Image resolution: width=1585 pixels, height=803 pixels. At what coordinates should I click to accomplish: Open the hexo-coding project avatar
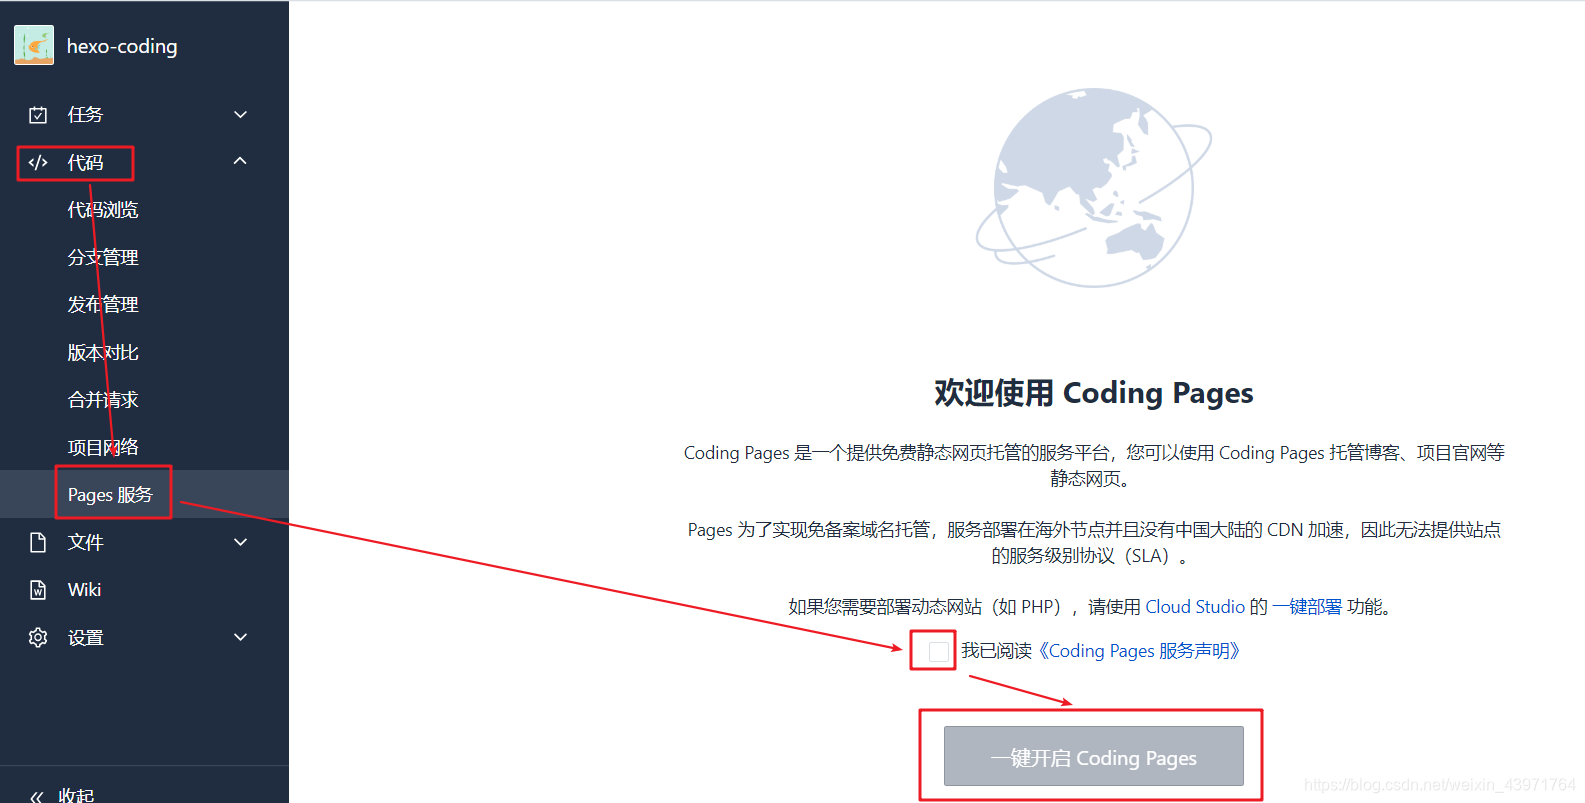[34, 46]
